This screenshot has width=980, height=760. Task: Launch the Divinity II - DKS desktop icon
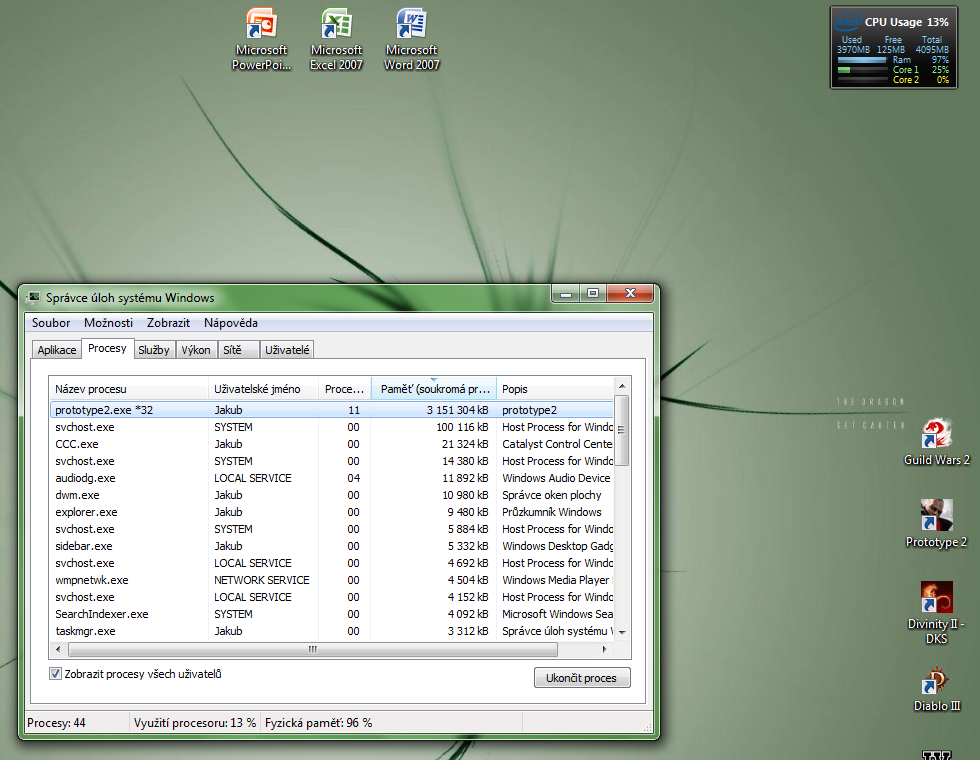click(936, 612)
